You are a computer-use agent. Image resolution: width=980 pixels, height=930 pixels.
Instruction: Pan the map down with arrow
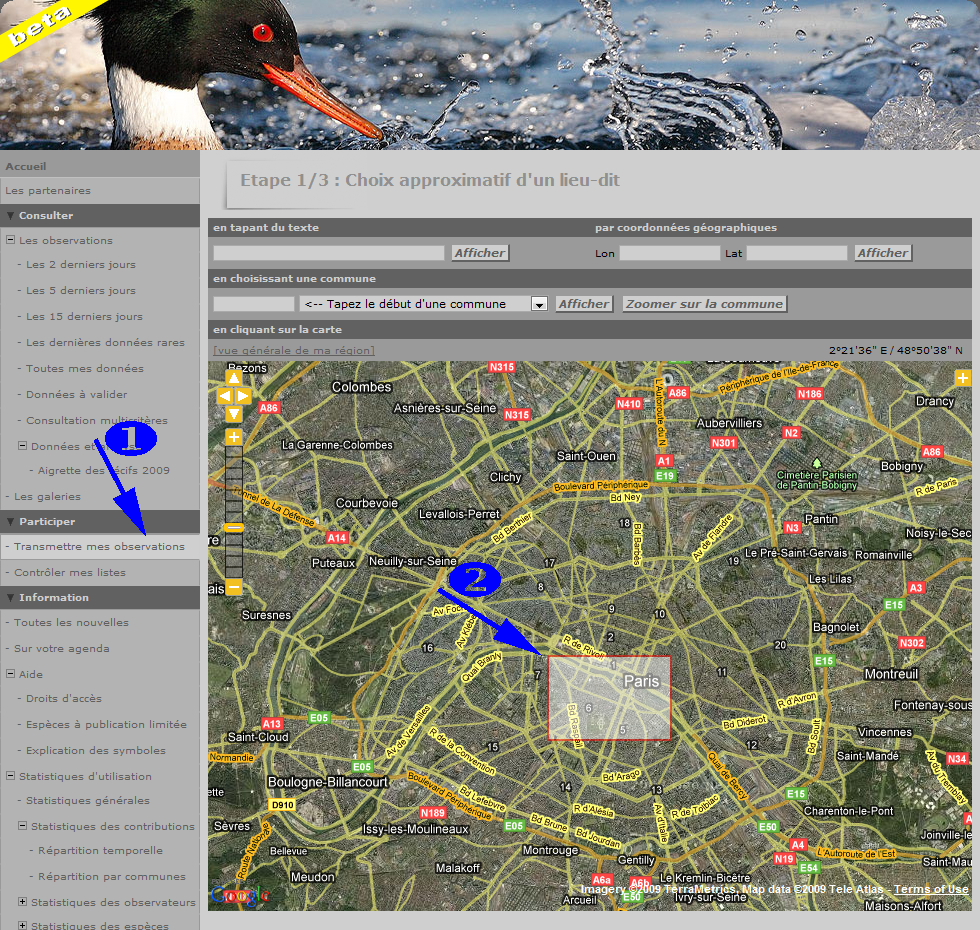pyautogui.click(x=234, y=414)
